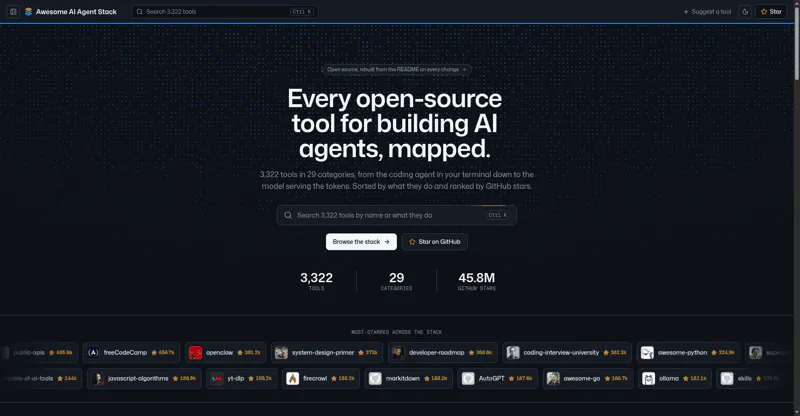This screenshot has width=800, height=416.
Task: Click the javascript-algorithms avatar icon
Action: pos(97,379)
